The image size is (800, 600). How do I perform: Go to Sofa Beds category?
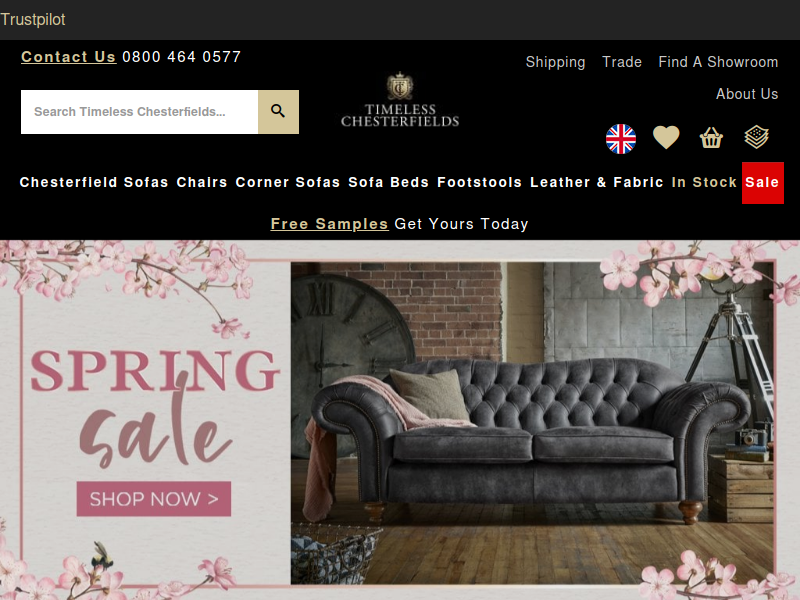coord(388,182)
